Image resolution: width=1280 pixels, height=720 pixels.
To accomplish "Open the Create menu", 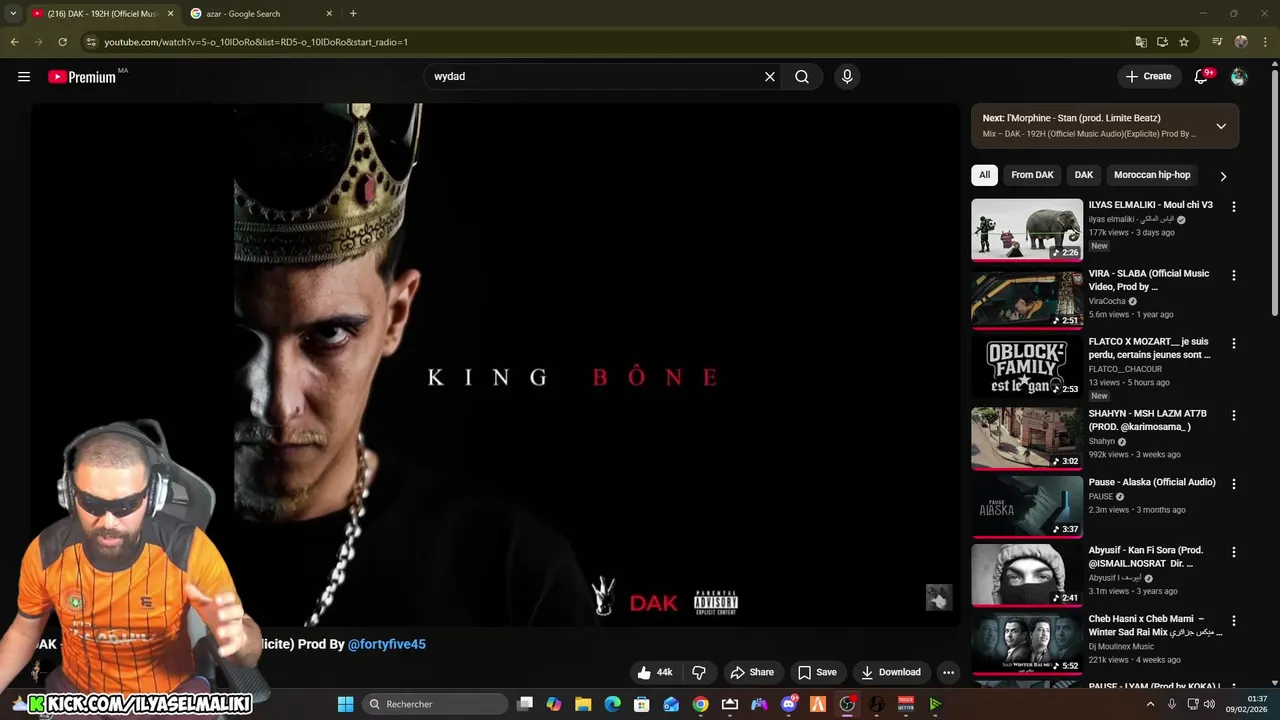I will point(1148,76).
